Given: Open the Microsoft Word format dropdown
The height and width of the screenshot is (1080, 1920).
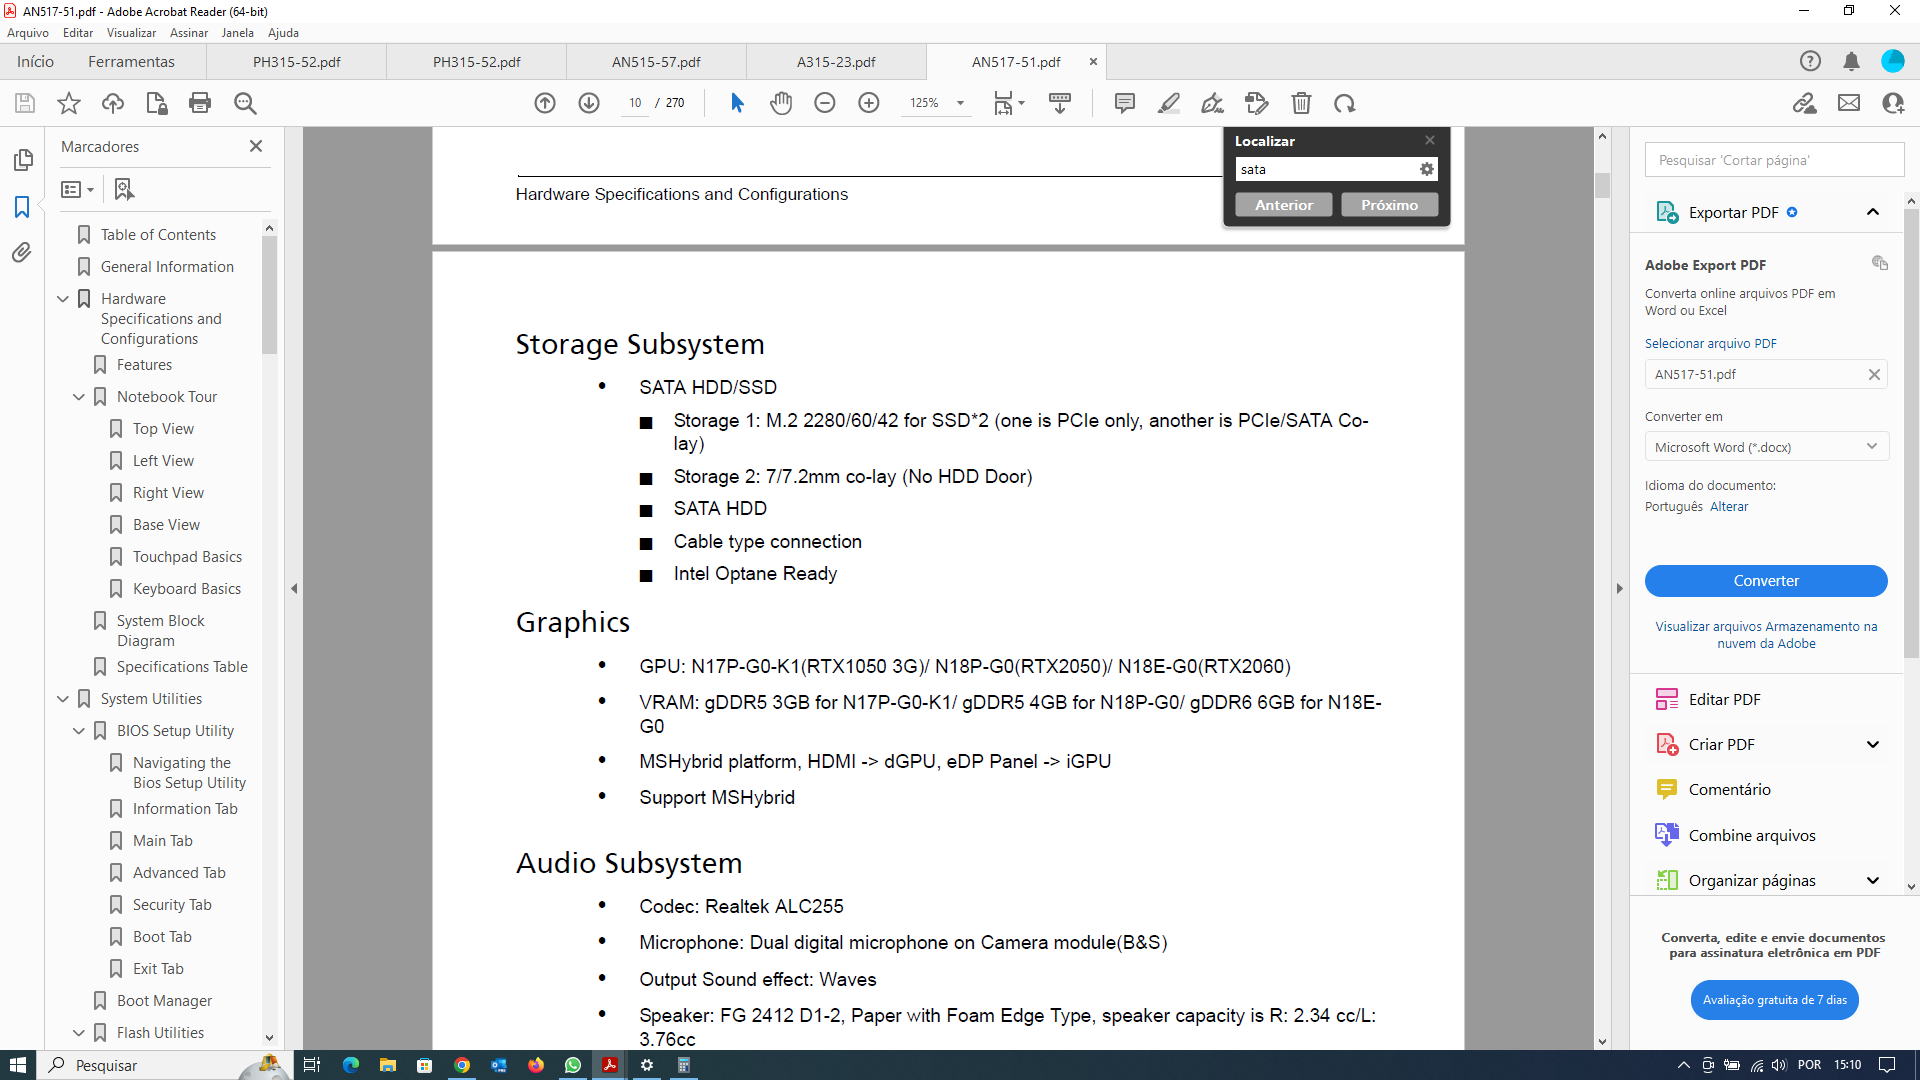Looking at the screenshot, I should point(1766,447).
